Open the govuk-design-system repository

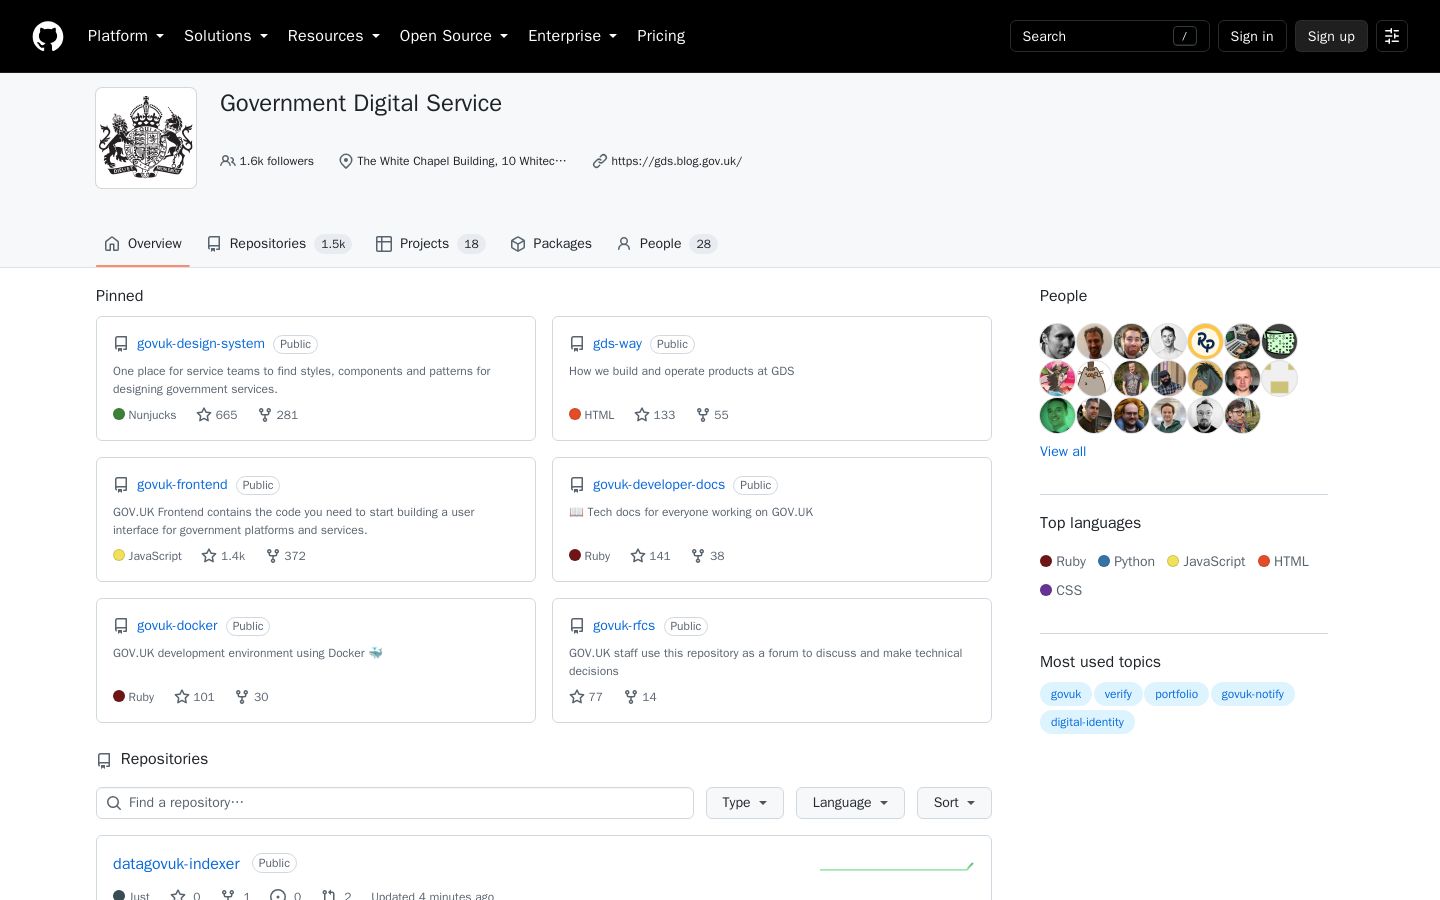201,343
